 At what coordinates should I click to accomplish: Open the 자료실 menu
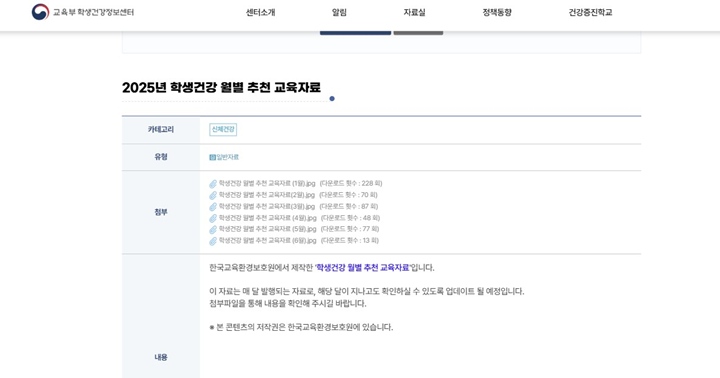click(x=414, y=12)
